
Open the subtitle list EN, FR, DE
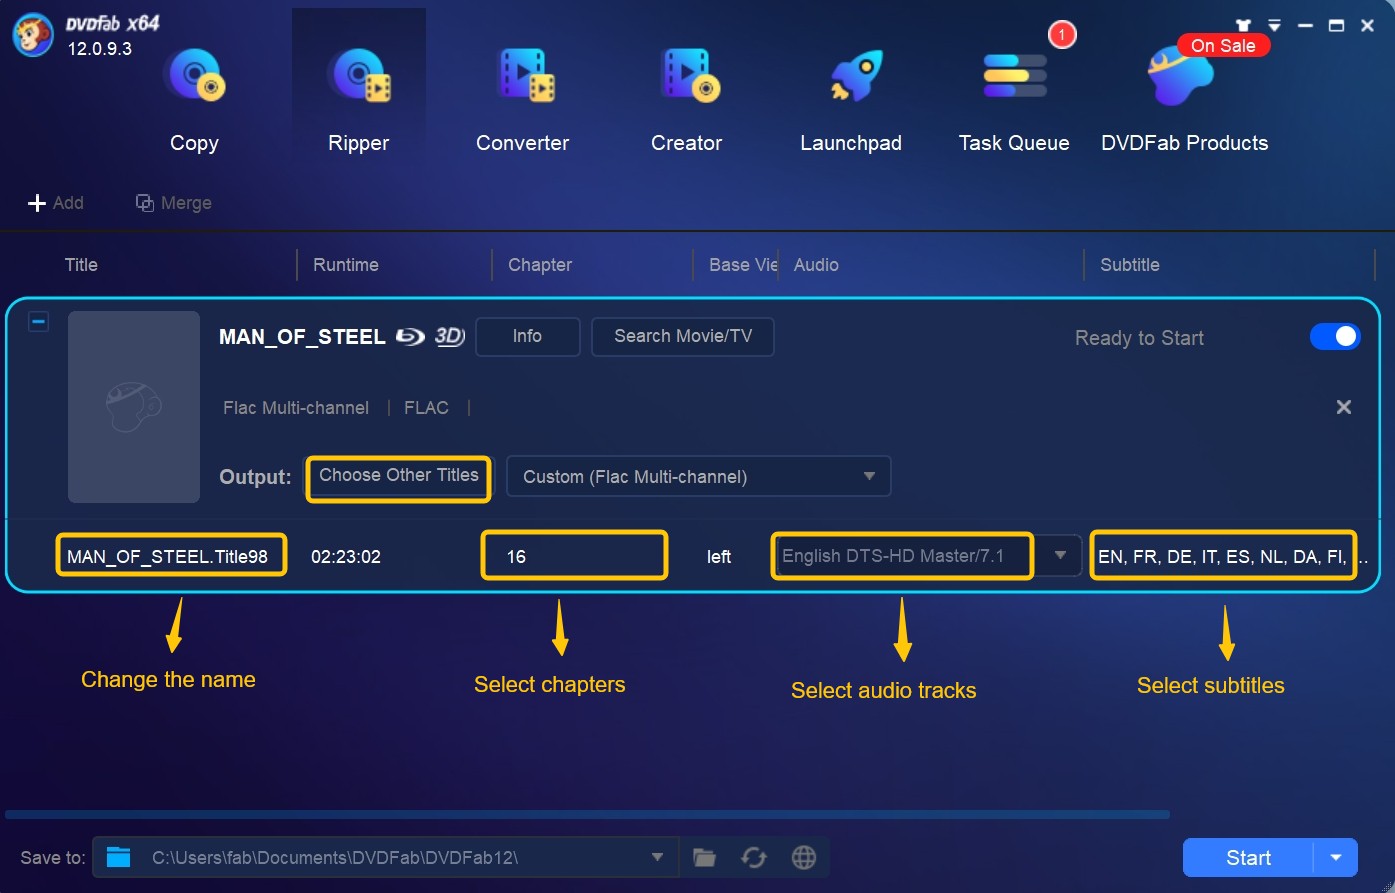[x=1224, y=555]
